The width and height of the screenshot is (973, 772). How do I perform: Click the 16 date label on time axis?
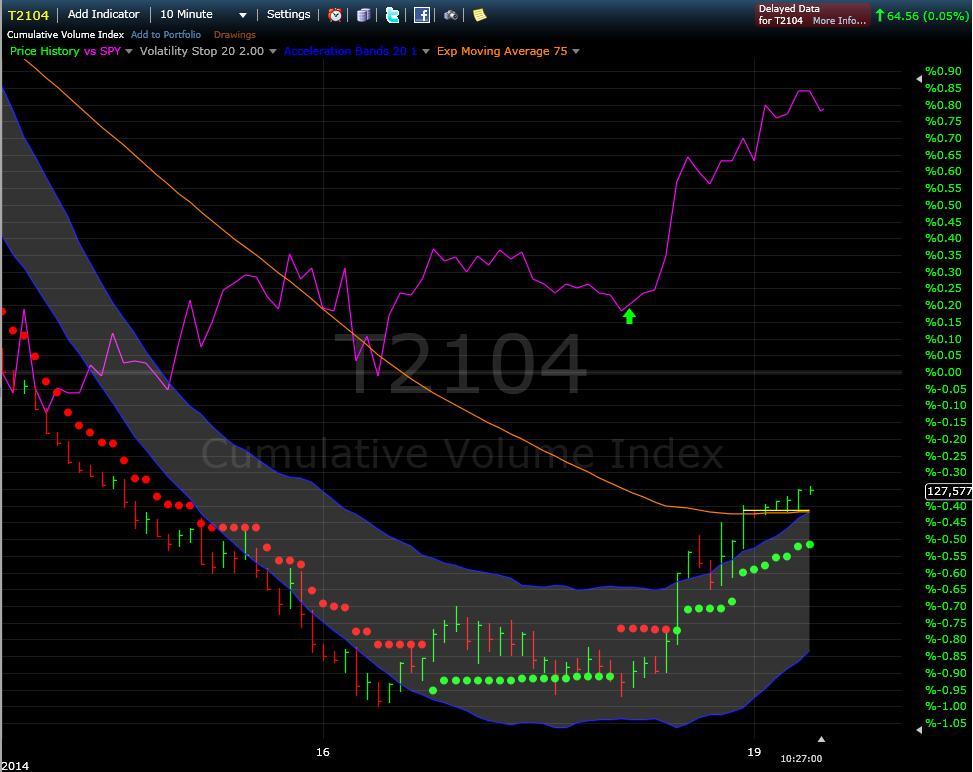[323, 752]
